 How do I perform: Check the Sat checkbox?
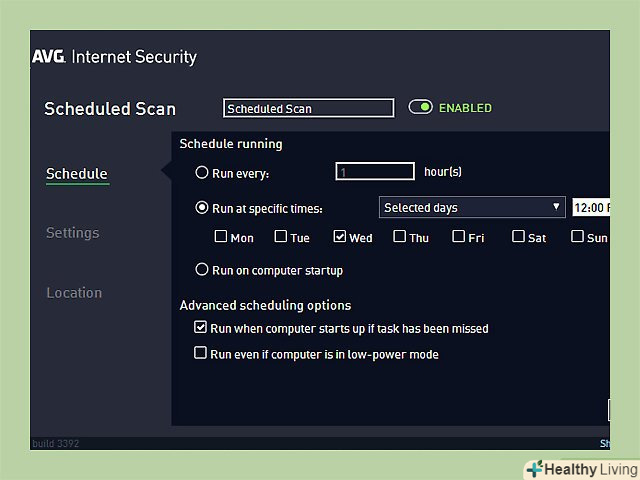point(518,236)
